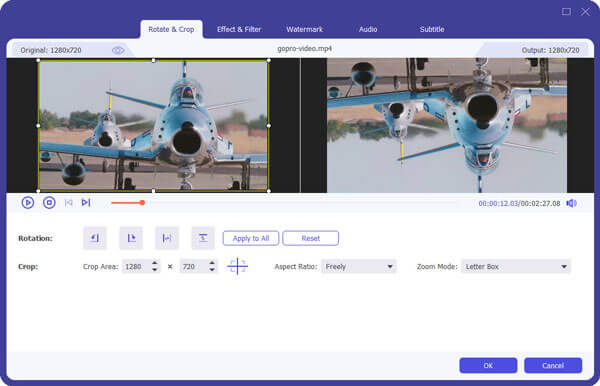
Task: Confirm changes with OK
Action: click(x=488, y=365)
